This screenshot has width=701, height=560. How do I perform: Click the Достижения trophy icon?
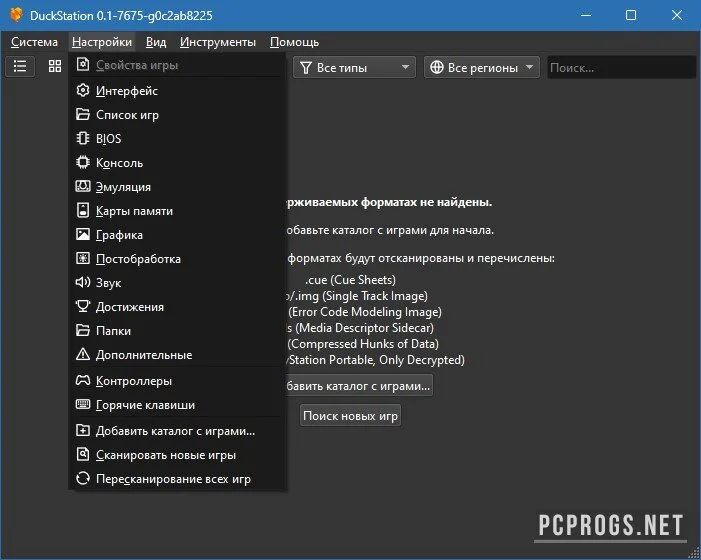(83, 307)
